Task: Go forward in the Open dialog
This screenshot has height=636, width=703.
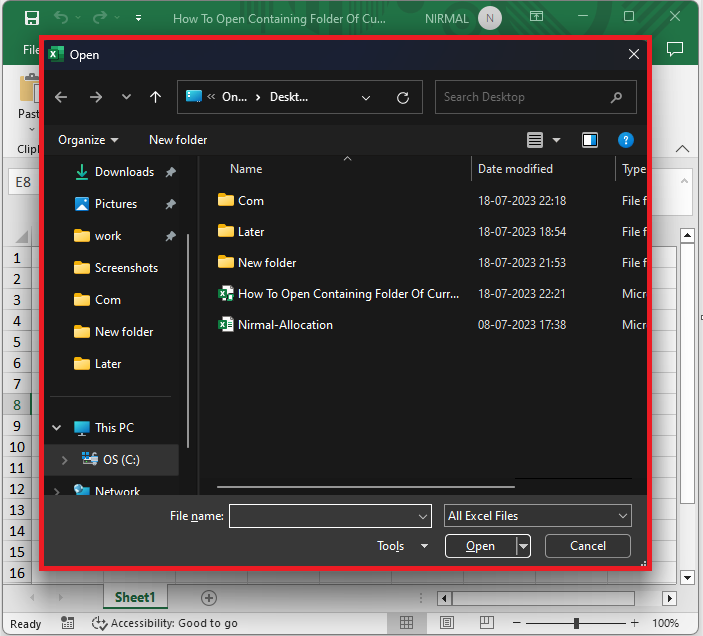Action: (x=95, y=97)
